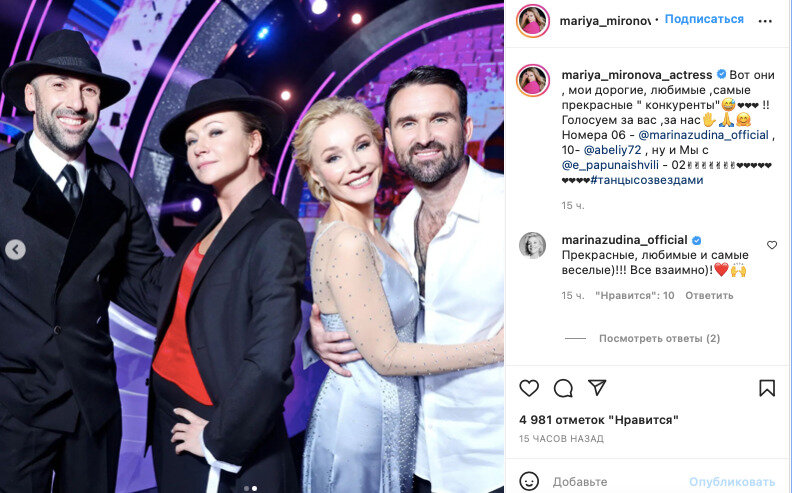This screenshot has height=493, width=792.
Task: Click the header profile avatar
Action: (532, 21)
